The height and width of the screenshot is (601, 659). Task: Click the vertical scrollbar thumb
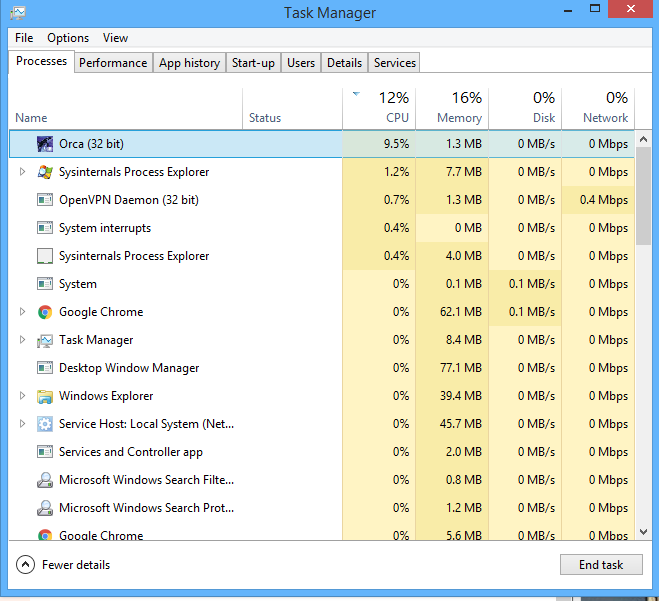click(643, 196)
